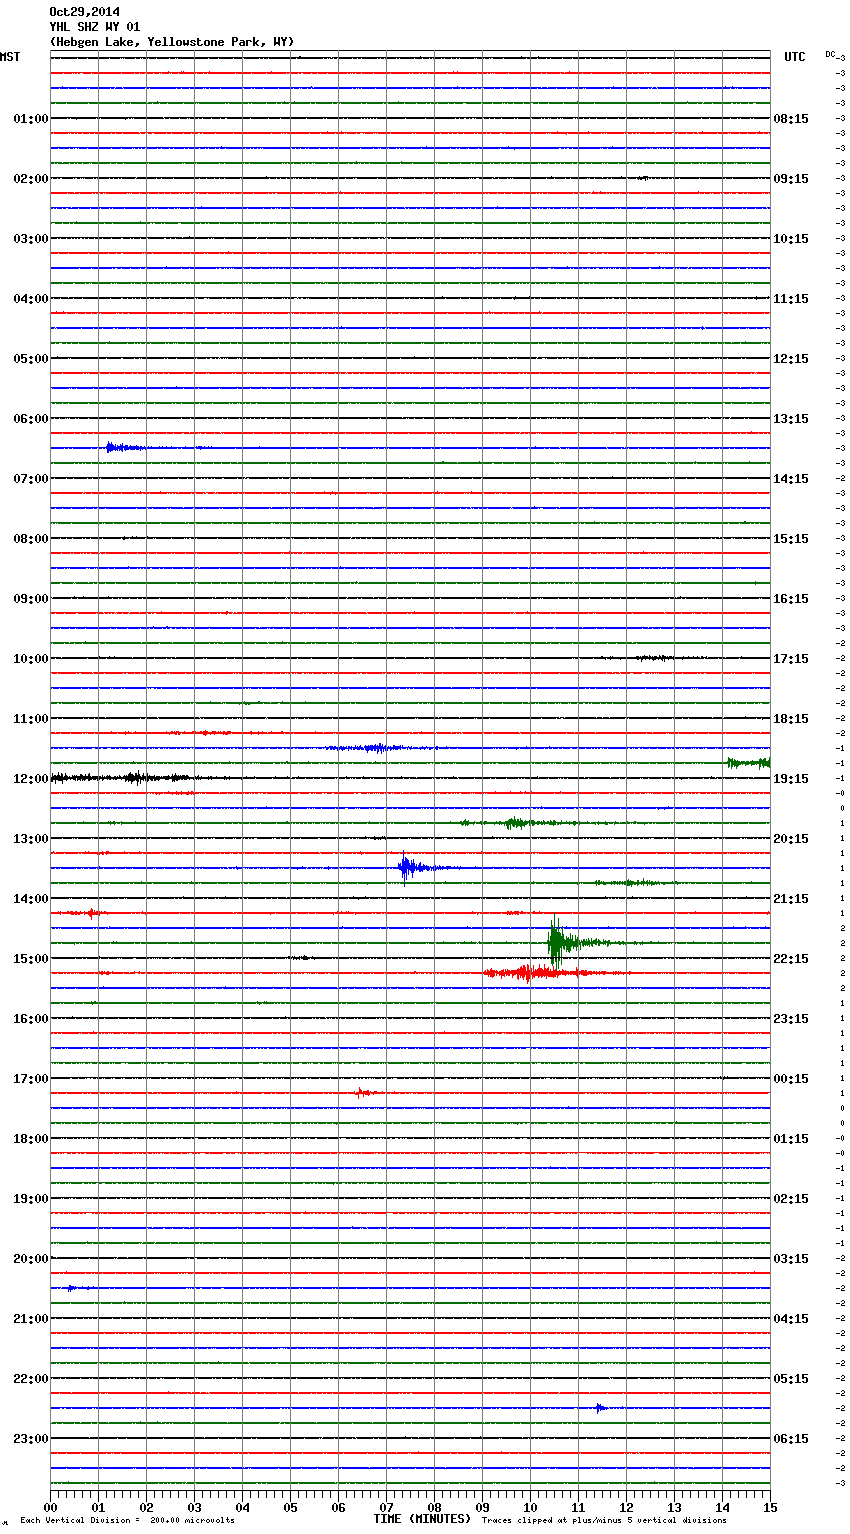Select the station code YHL SHZ WY 01
The width and height of the screenshot is (850, 1534).
point(95,27)
